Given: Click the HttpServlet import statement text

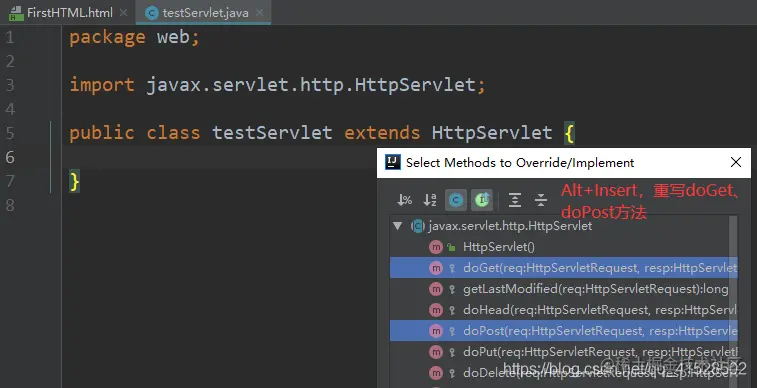Looking at the screenshot, I should (x=277, y=85).
